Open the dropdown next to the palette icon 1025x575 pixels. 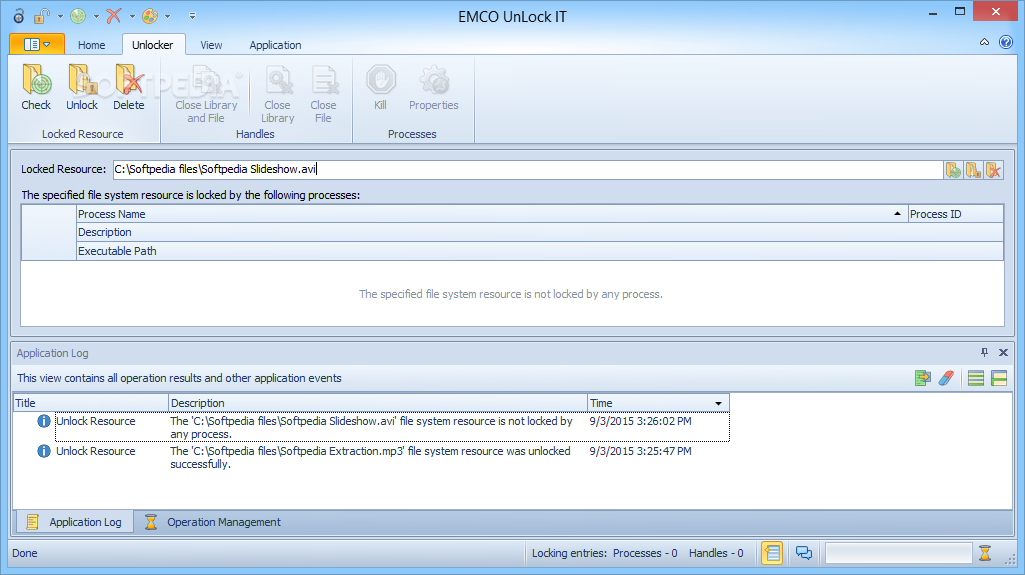tap(167, 16)
